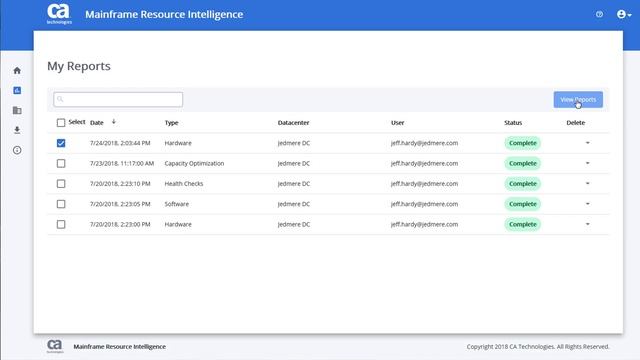Click Jedmere DC in Software row
The image size is (640, 360).
coord(294,204)
